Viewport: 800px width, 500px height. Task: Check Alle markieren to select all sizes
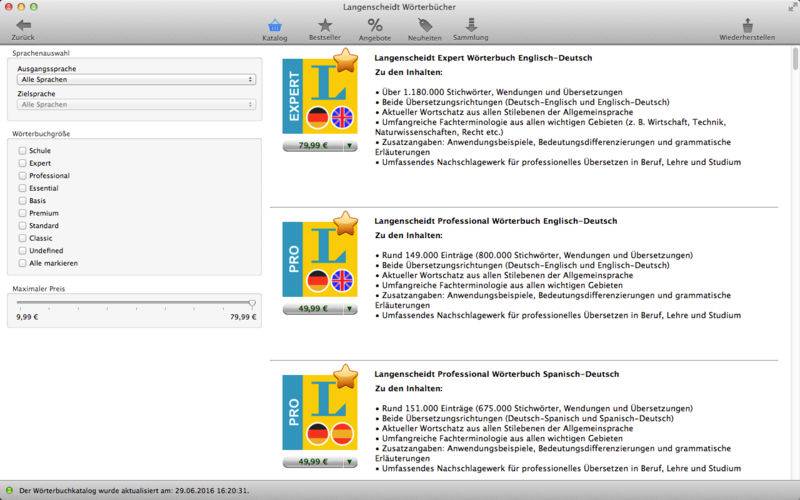pos(22,263)
